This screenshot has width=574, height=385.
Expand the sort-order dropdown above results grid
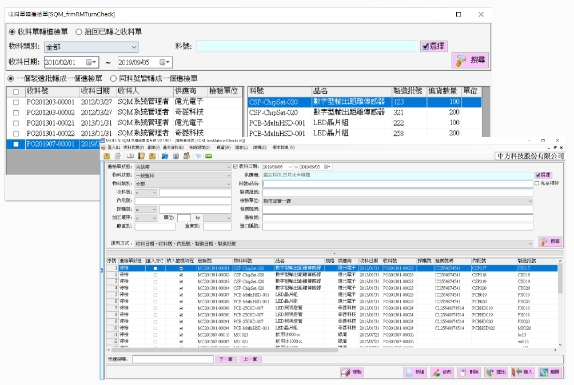tap(333, 243)
